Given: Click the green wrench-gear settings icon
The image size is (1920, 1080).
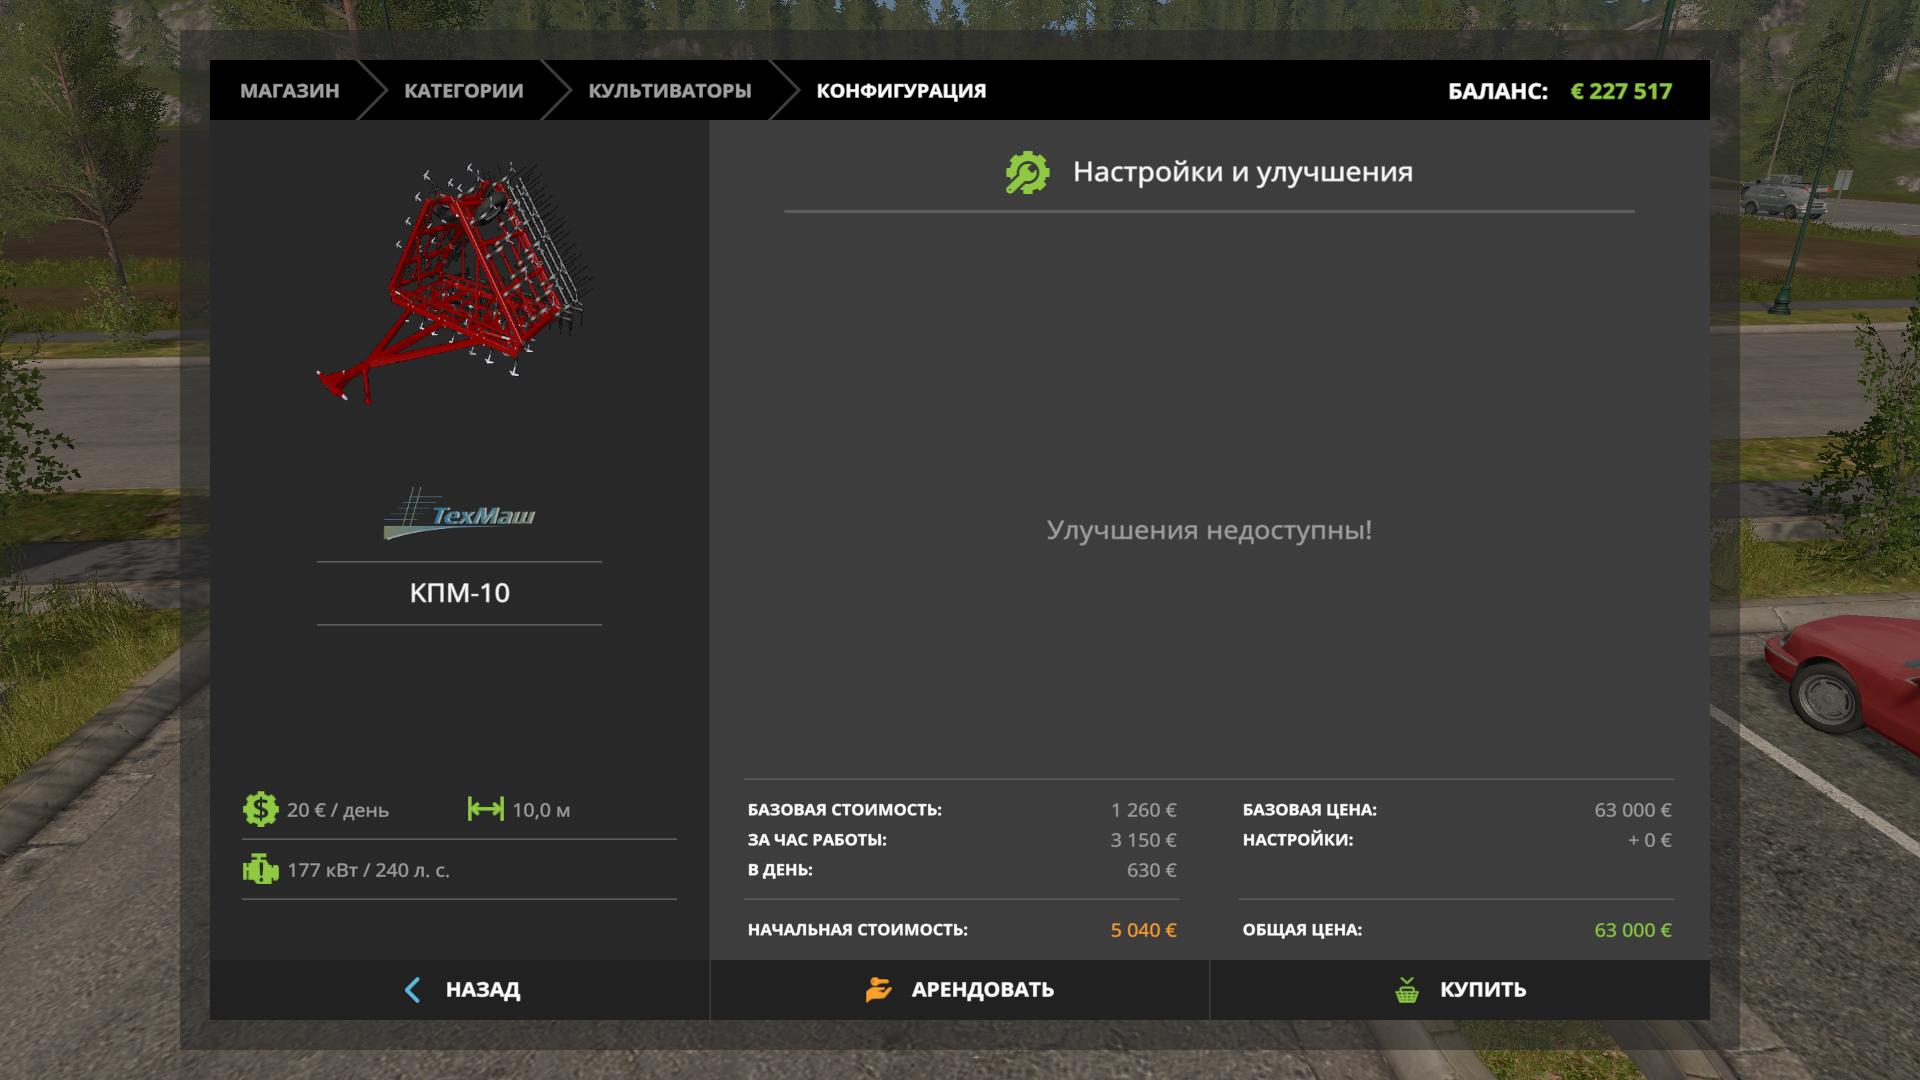Looking at the screenshot, I should [1027, 173].
